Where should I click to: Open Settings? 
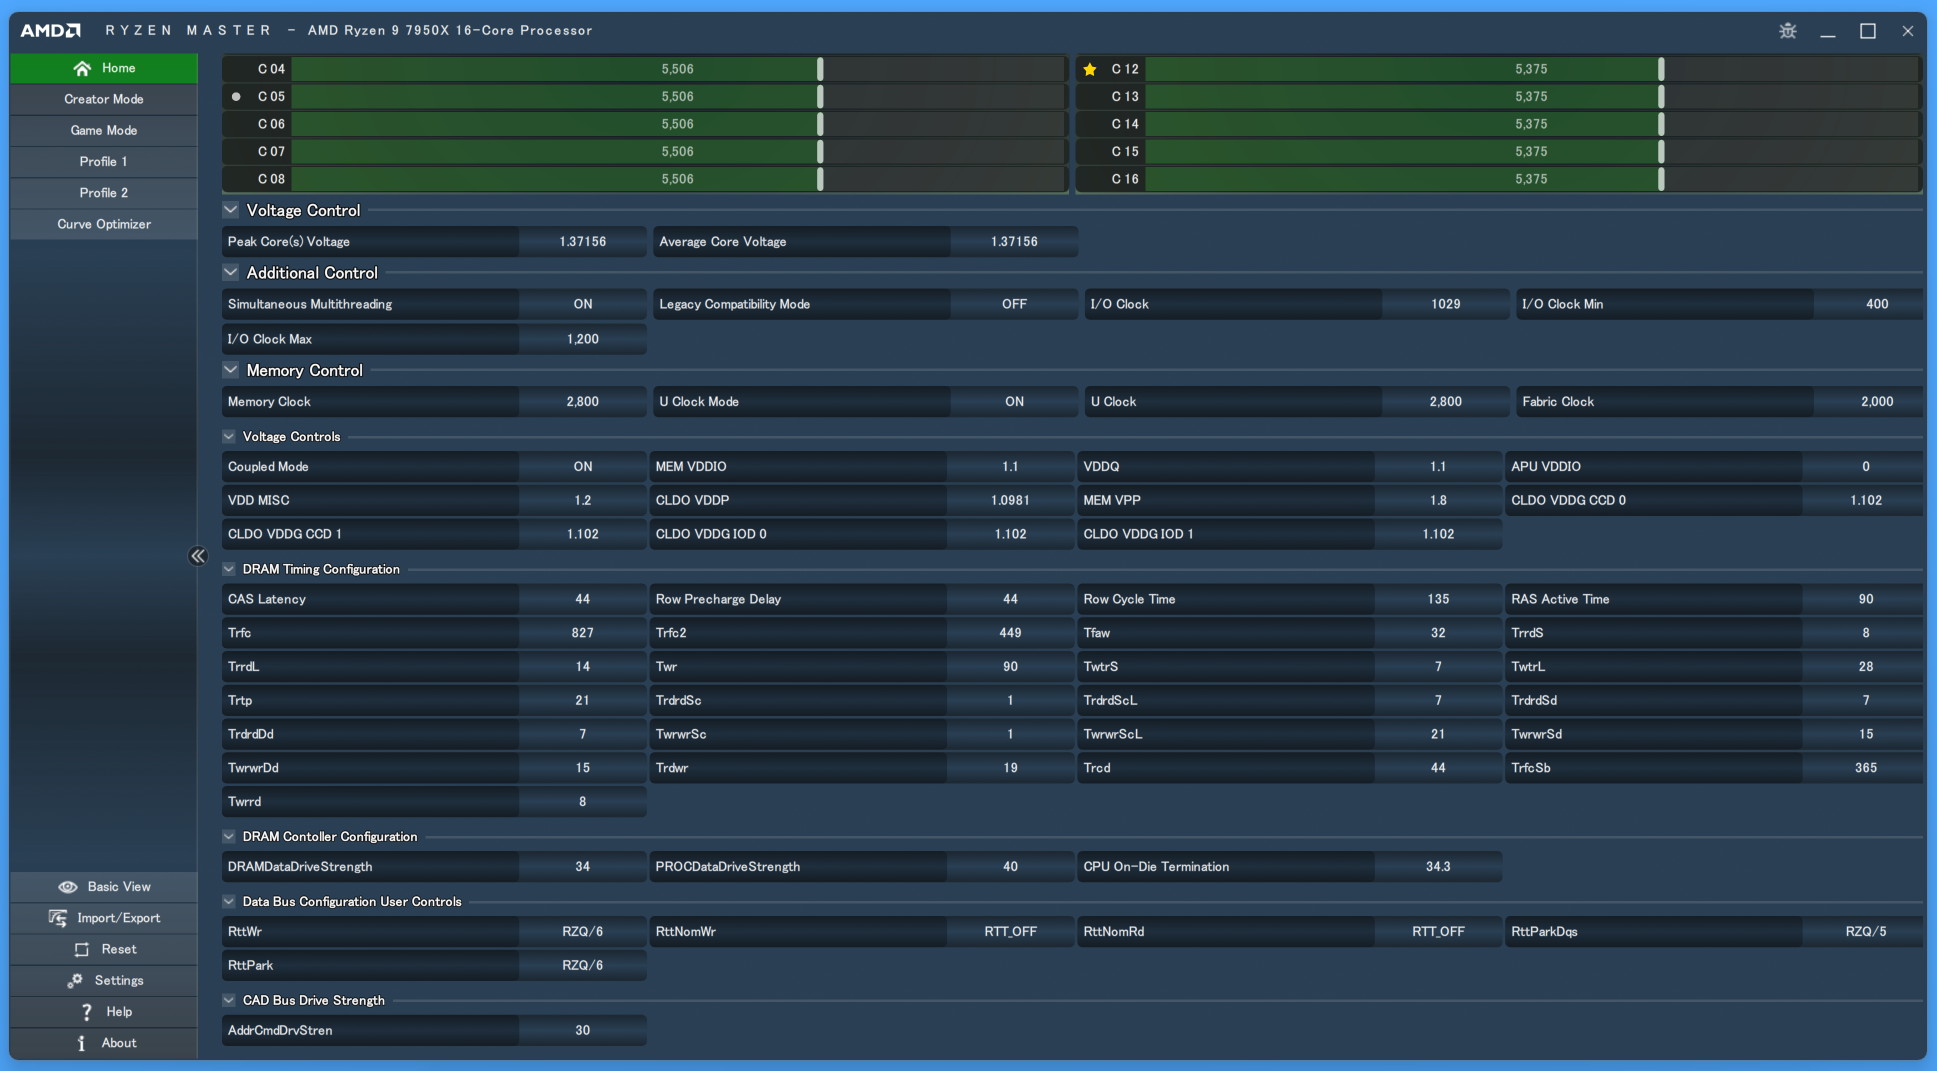(x=104, y=980)
